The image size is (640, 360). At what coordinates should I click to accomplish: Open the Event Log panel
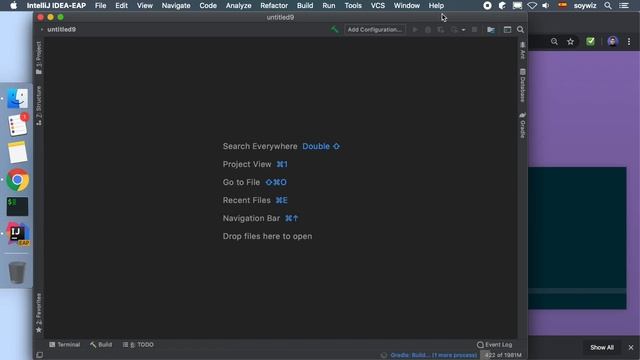pos(494,344)
